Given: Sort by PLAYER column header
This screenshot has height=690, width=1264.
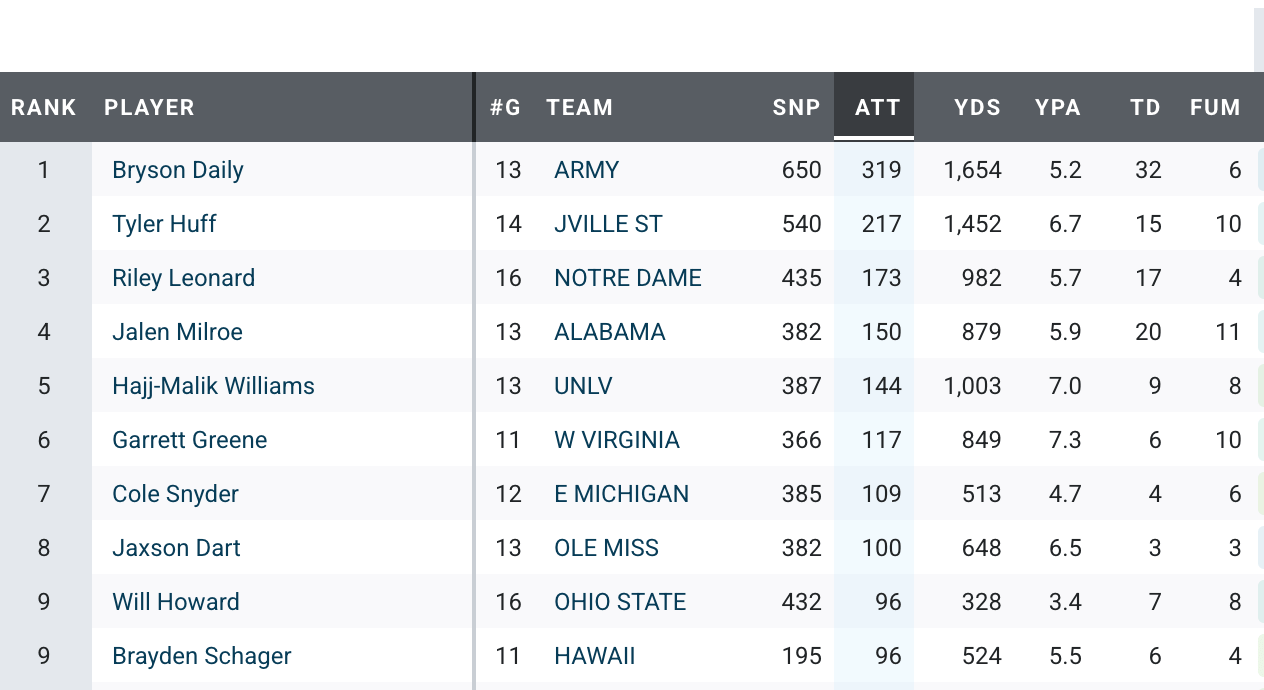Looking at the screenshot, I should click(x=149, y=107).
